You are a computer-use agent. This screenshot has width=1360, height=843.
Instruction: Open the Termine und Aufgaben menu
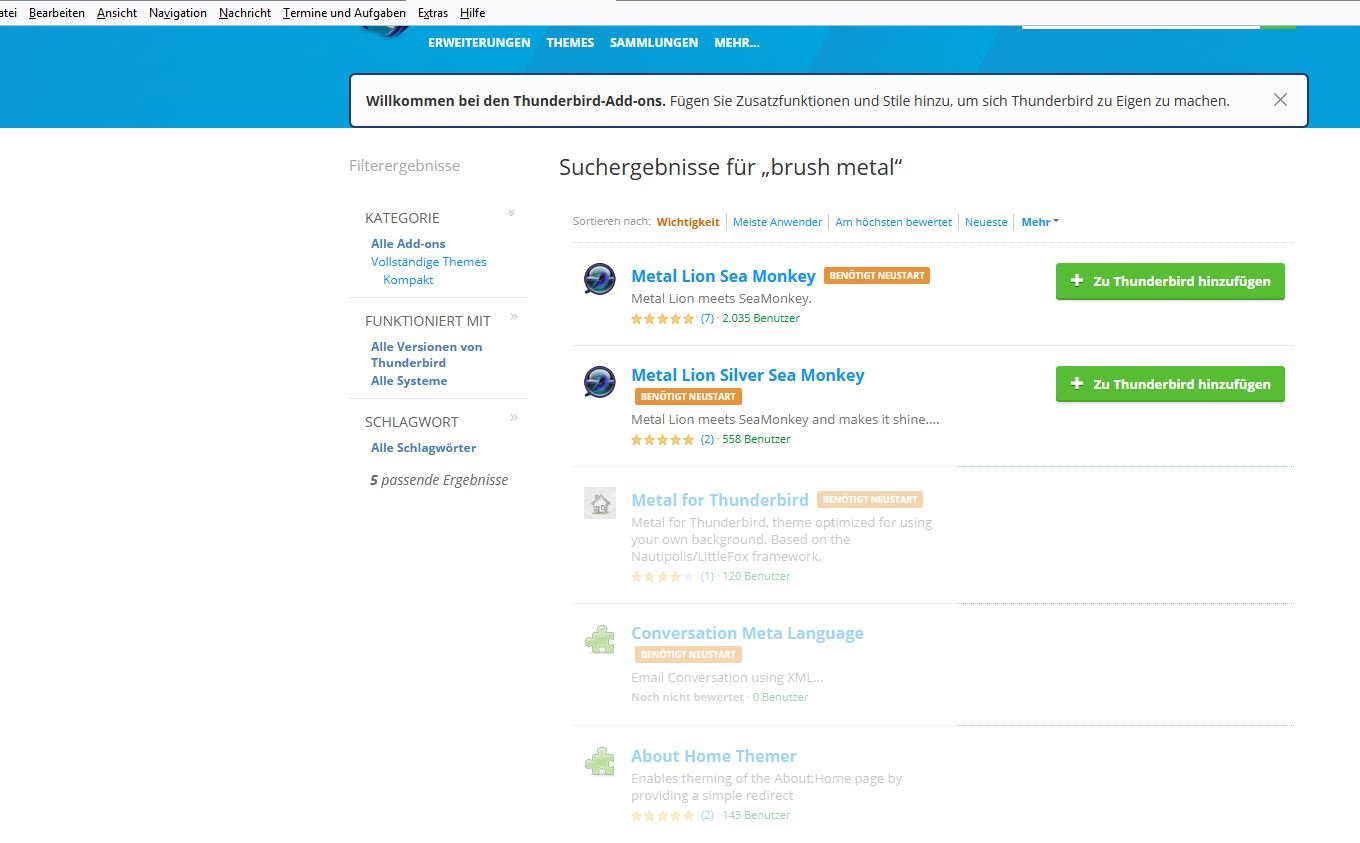pos(344,13)
